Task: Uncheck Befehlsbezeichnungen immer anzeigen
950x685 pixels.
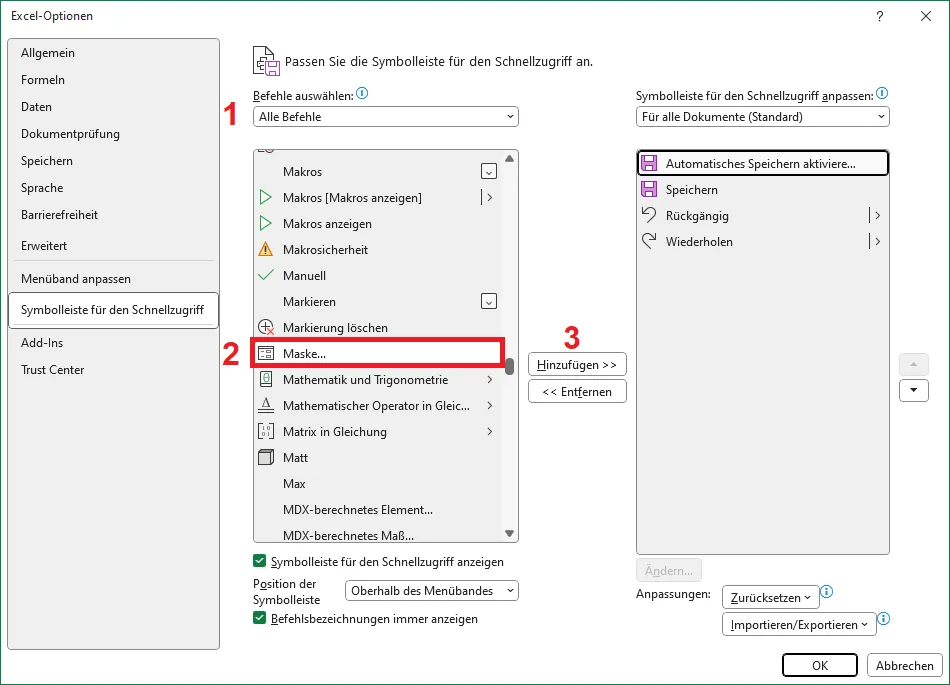Action: pyautogui.click(x=261, y=619)
